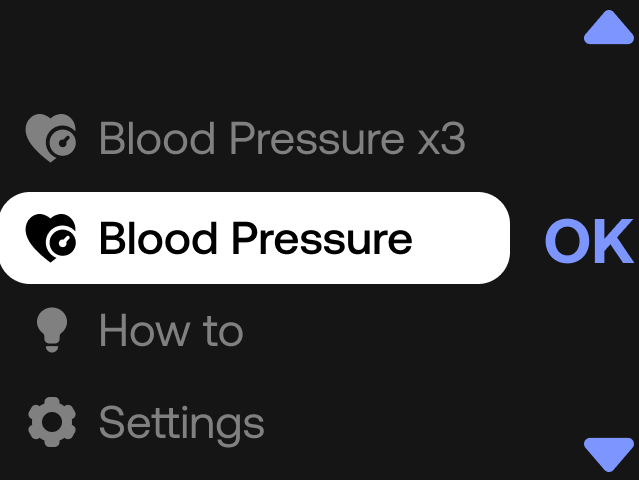Click the gear icon next to Settings

point(52,422)
